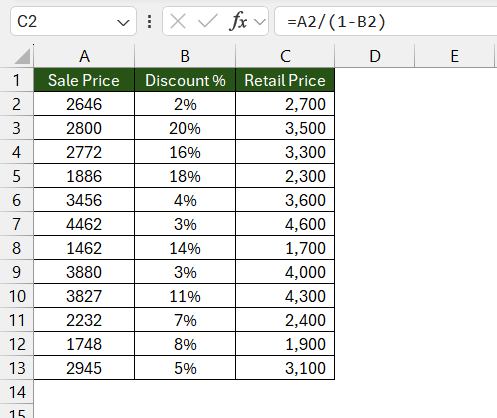The width and height of the screenshot is (497, 418).
Task: Select the cell containing 3456
Action: pos(84,200)
